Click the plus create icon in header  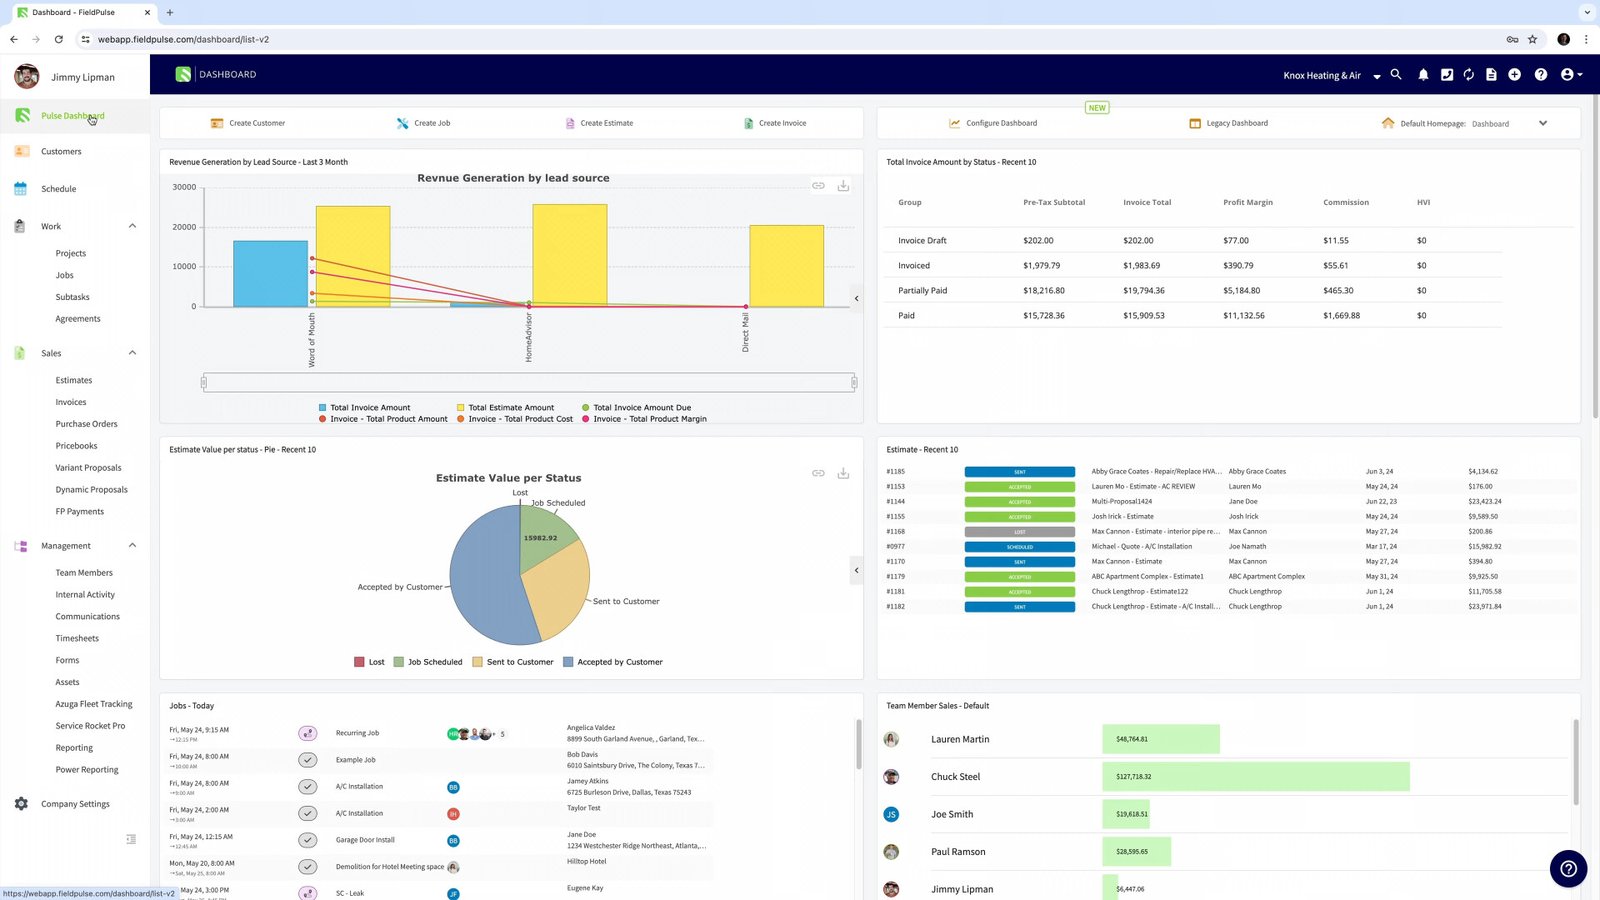1514,74
